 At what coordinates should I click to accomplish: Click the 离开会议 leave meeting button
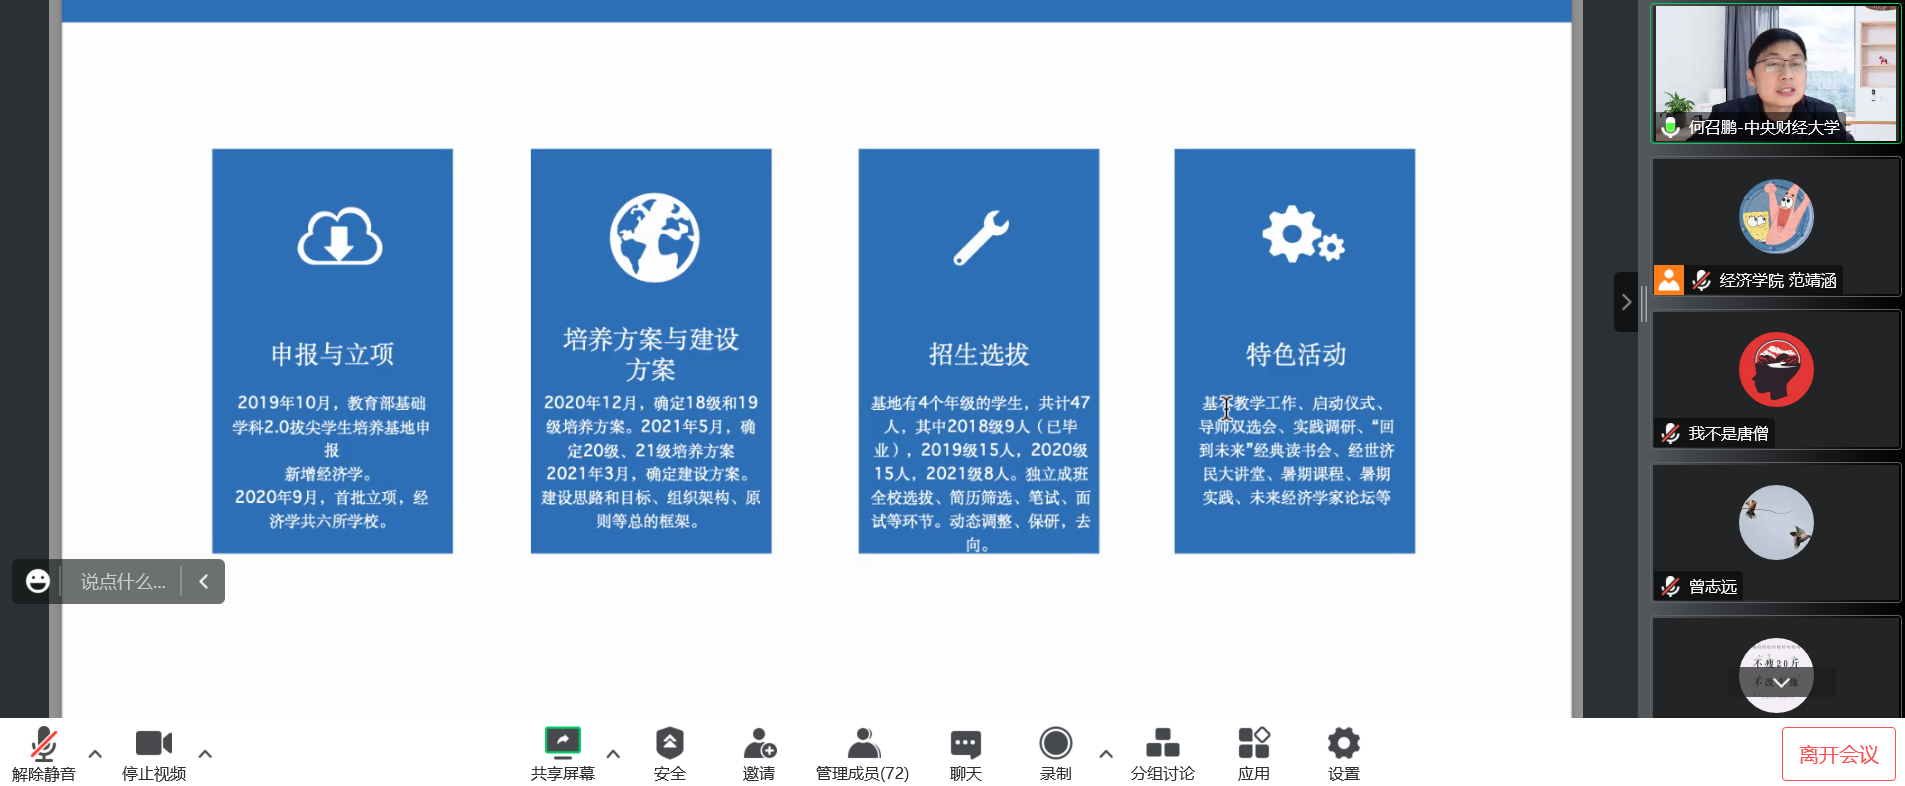1838,754
